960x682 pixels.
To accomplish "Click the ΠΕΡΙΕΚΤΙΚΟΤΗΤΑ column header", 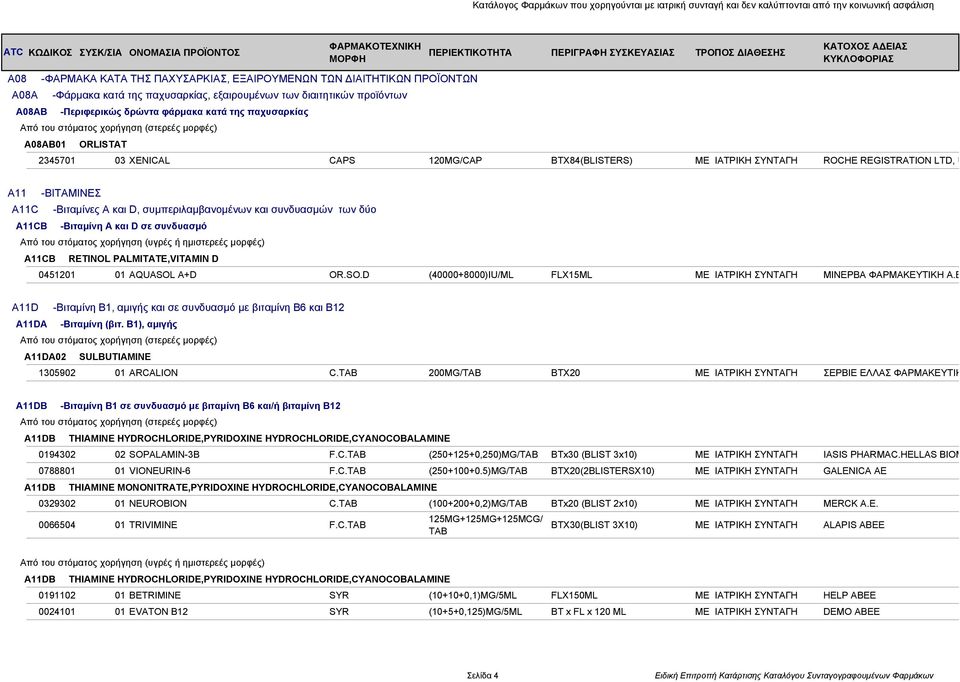I will pos(470,53).
